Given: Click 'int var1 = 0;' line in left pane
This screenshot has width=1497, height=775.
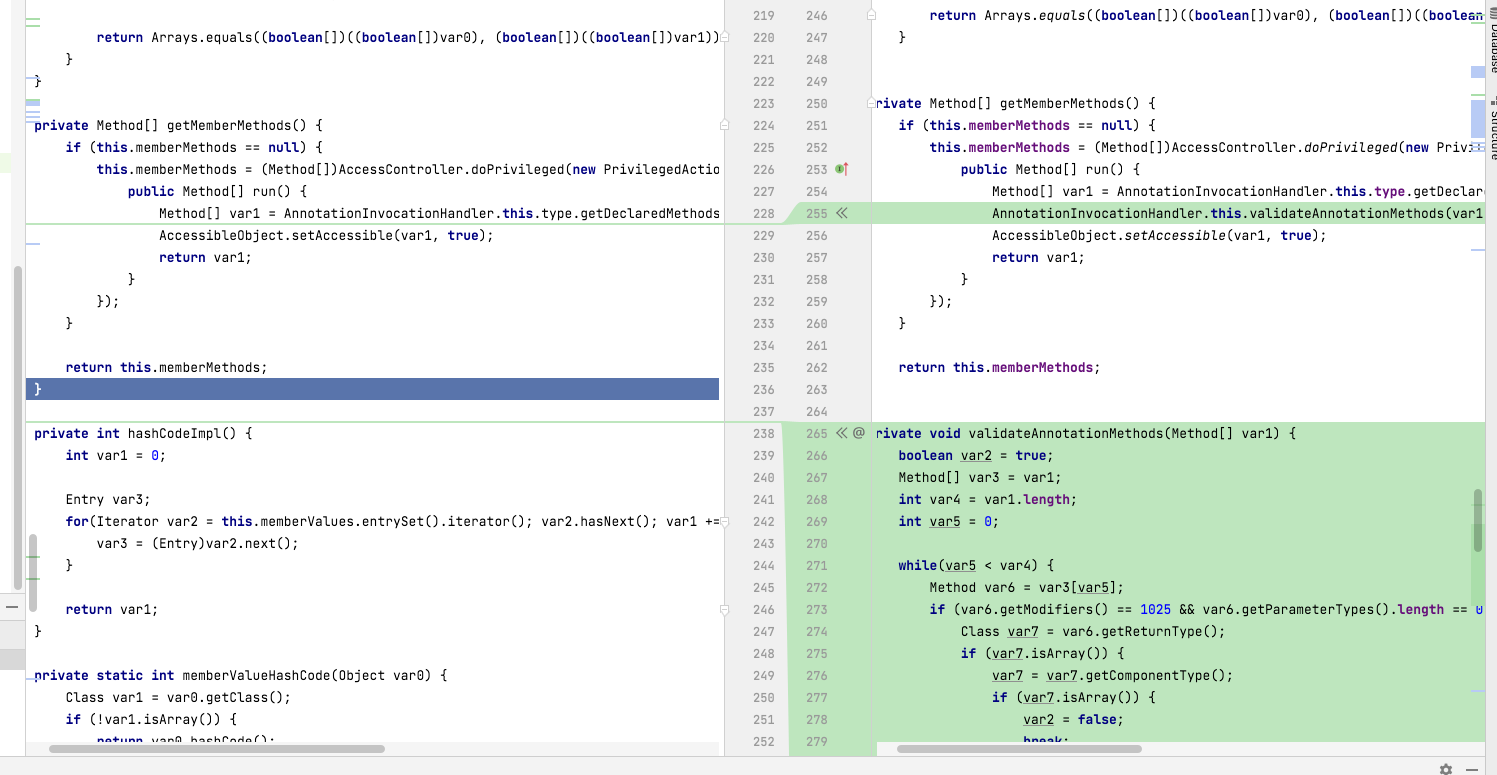Looking at the screenshot, I should coord(116,455).
